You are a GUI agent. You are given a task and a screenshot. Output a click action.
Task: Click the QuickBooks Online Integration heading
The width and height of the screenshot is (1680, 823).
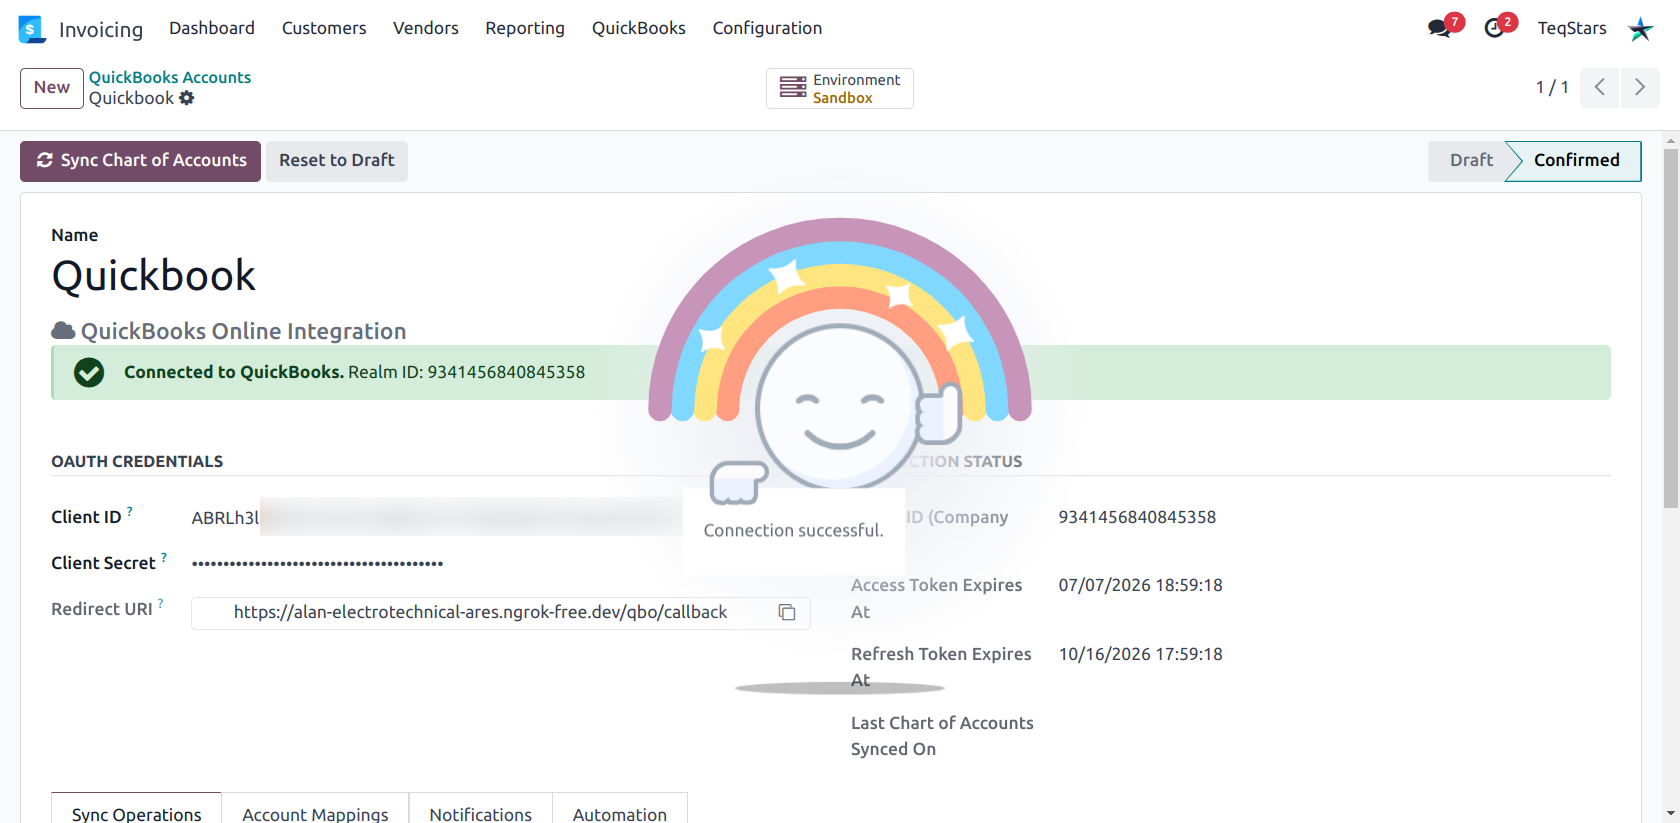pos(243,331)
